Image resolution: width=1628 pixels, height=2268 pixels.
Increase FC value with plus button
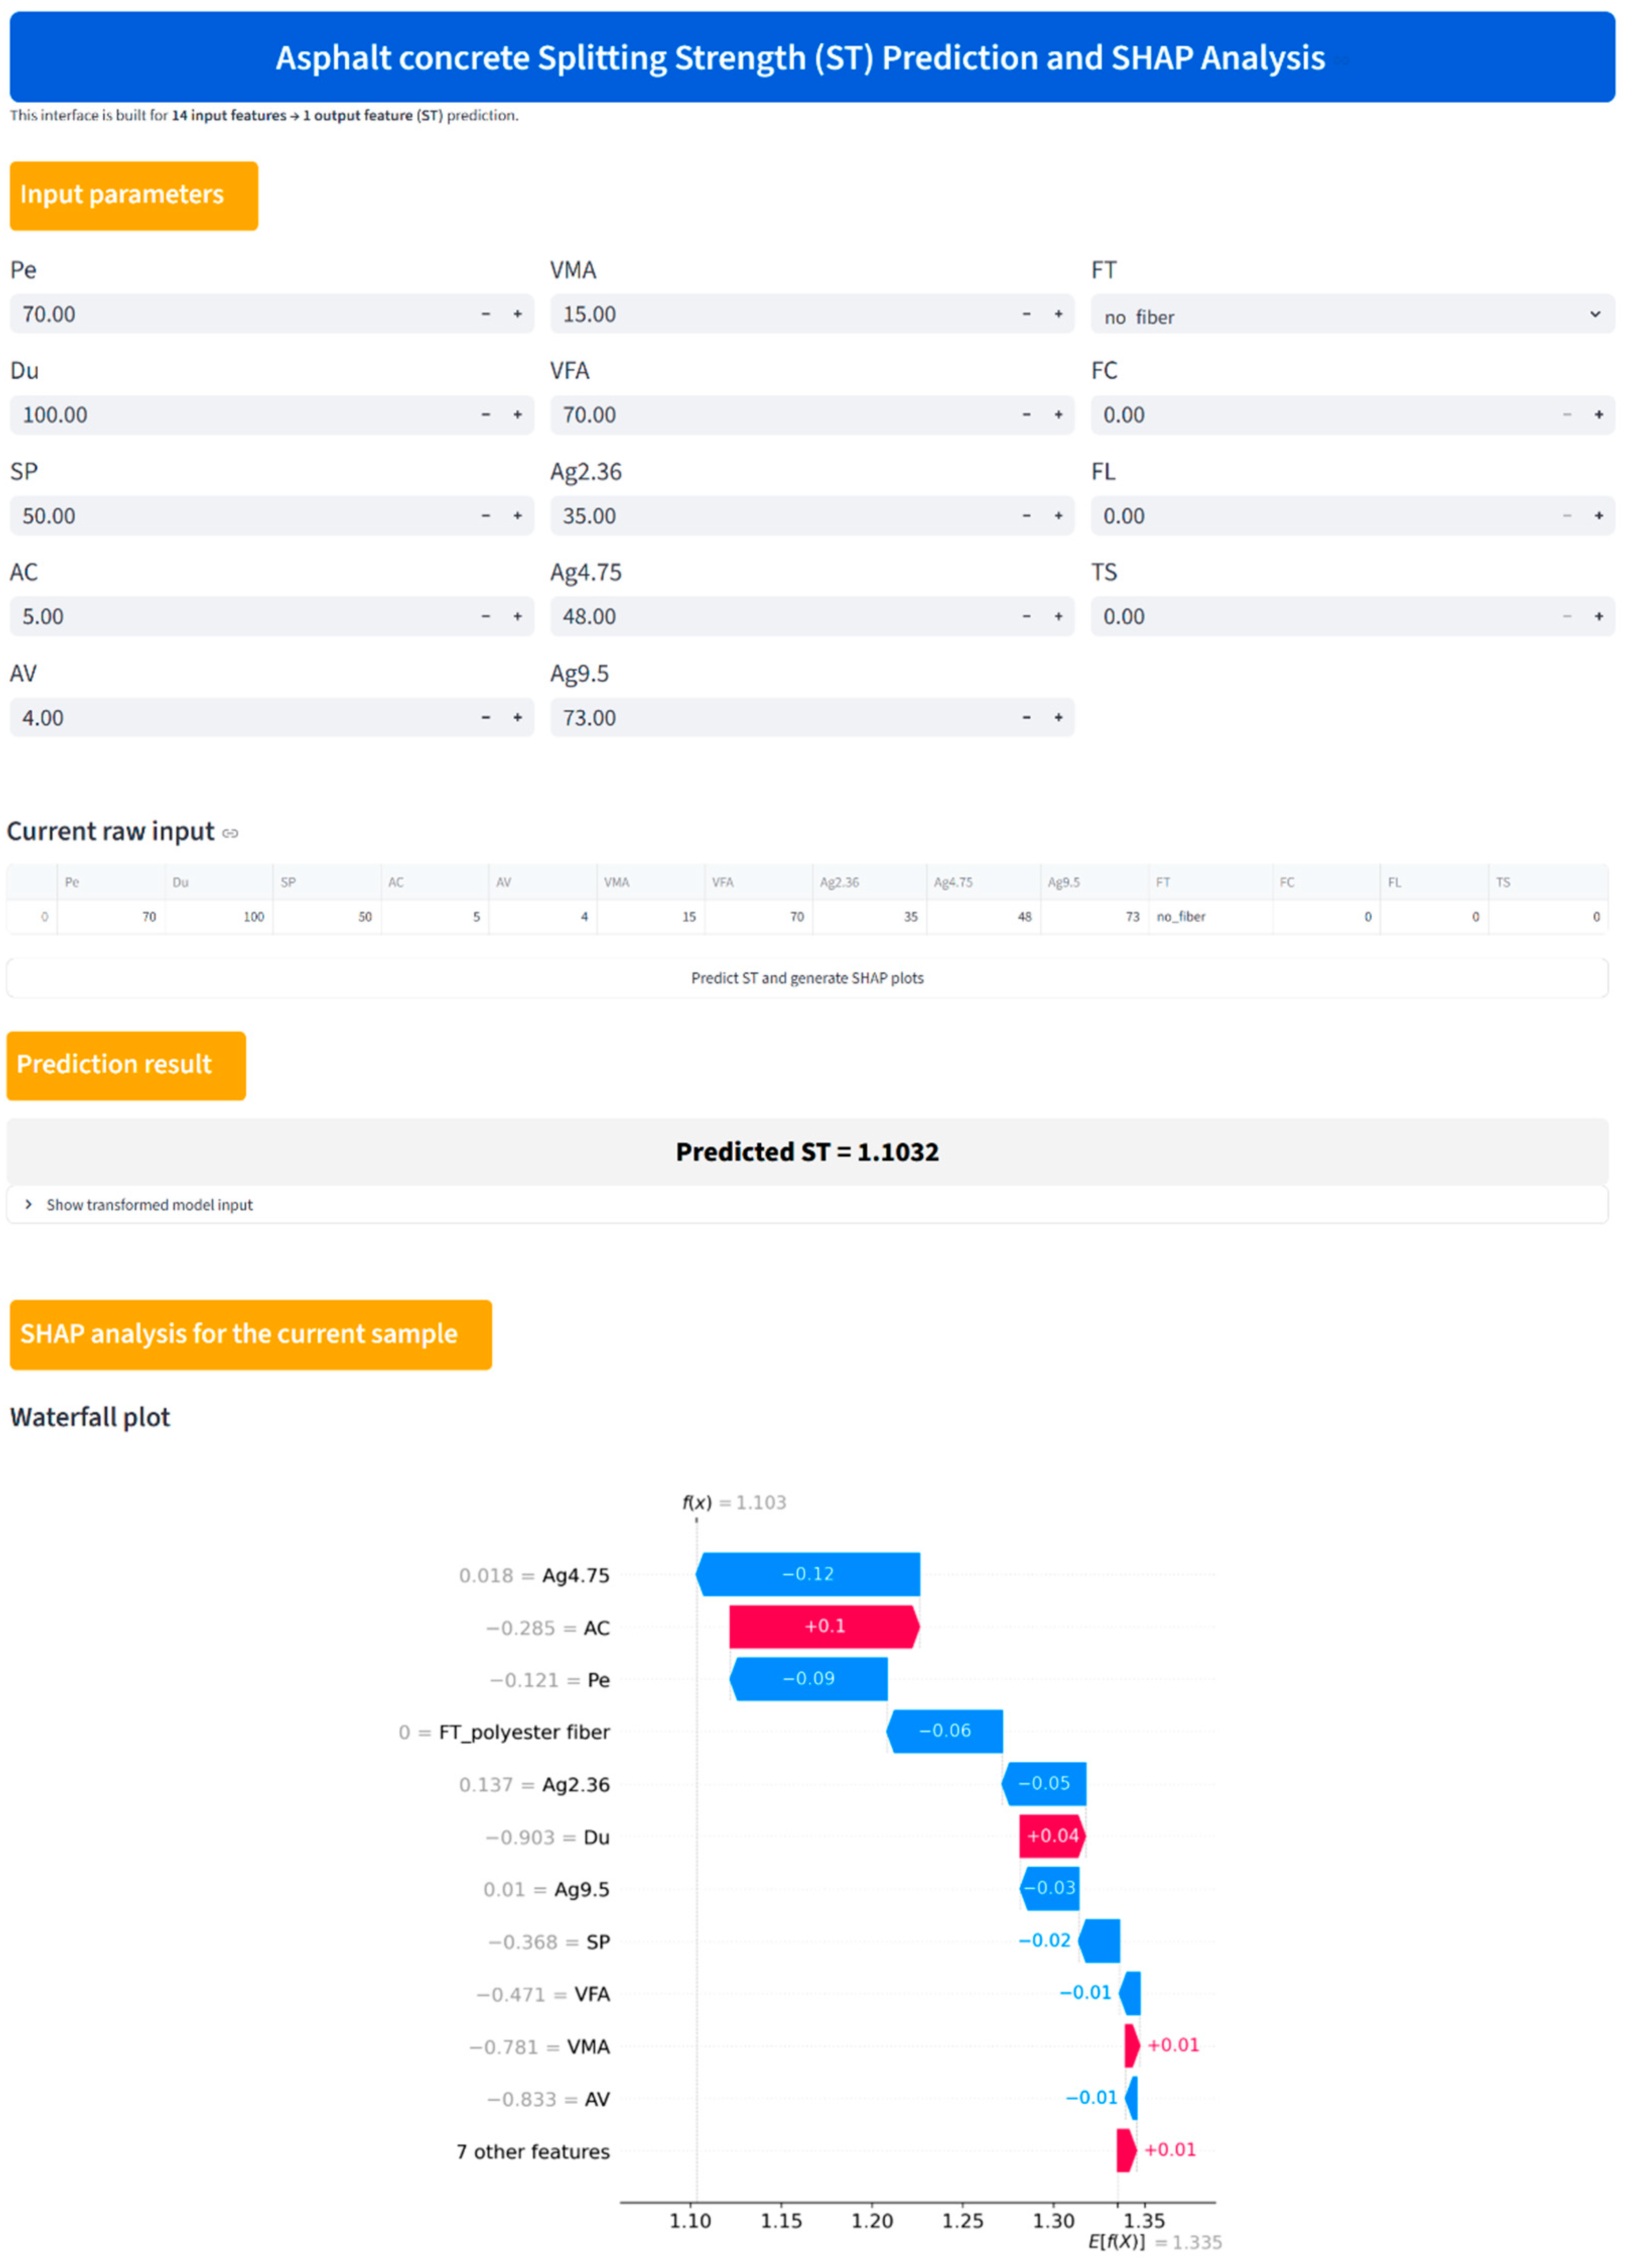[x=1599, y=415]
